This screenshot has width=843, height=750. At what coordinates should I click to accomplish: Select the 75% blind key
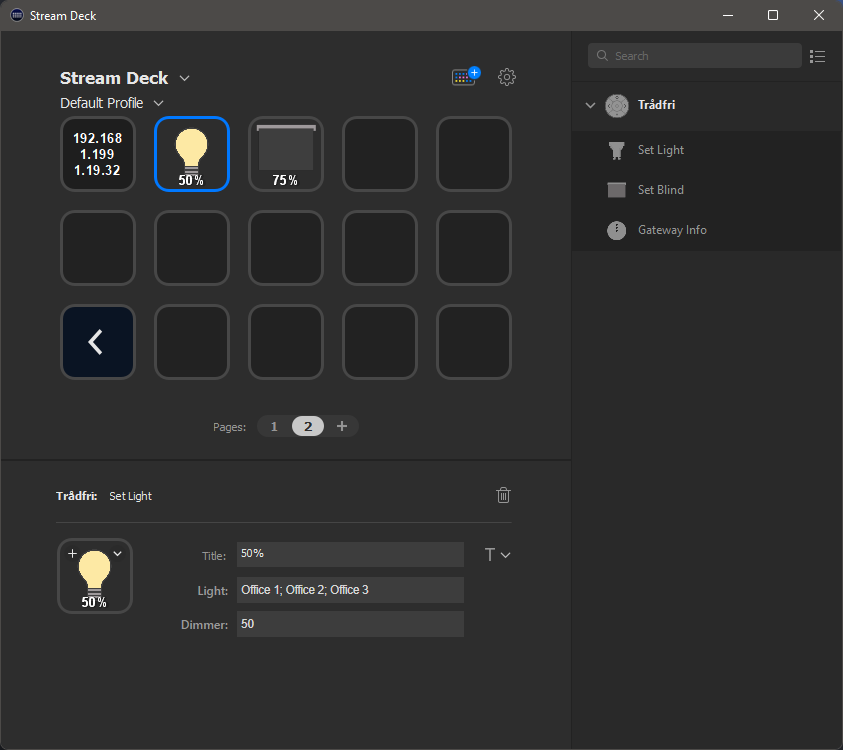285,154
